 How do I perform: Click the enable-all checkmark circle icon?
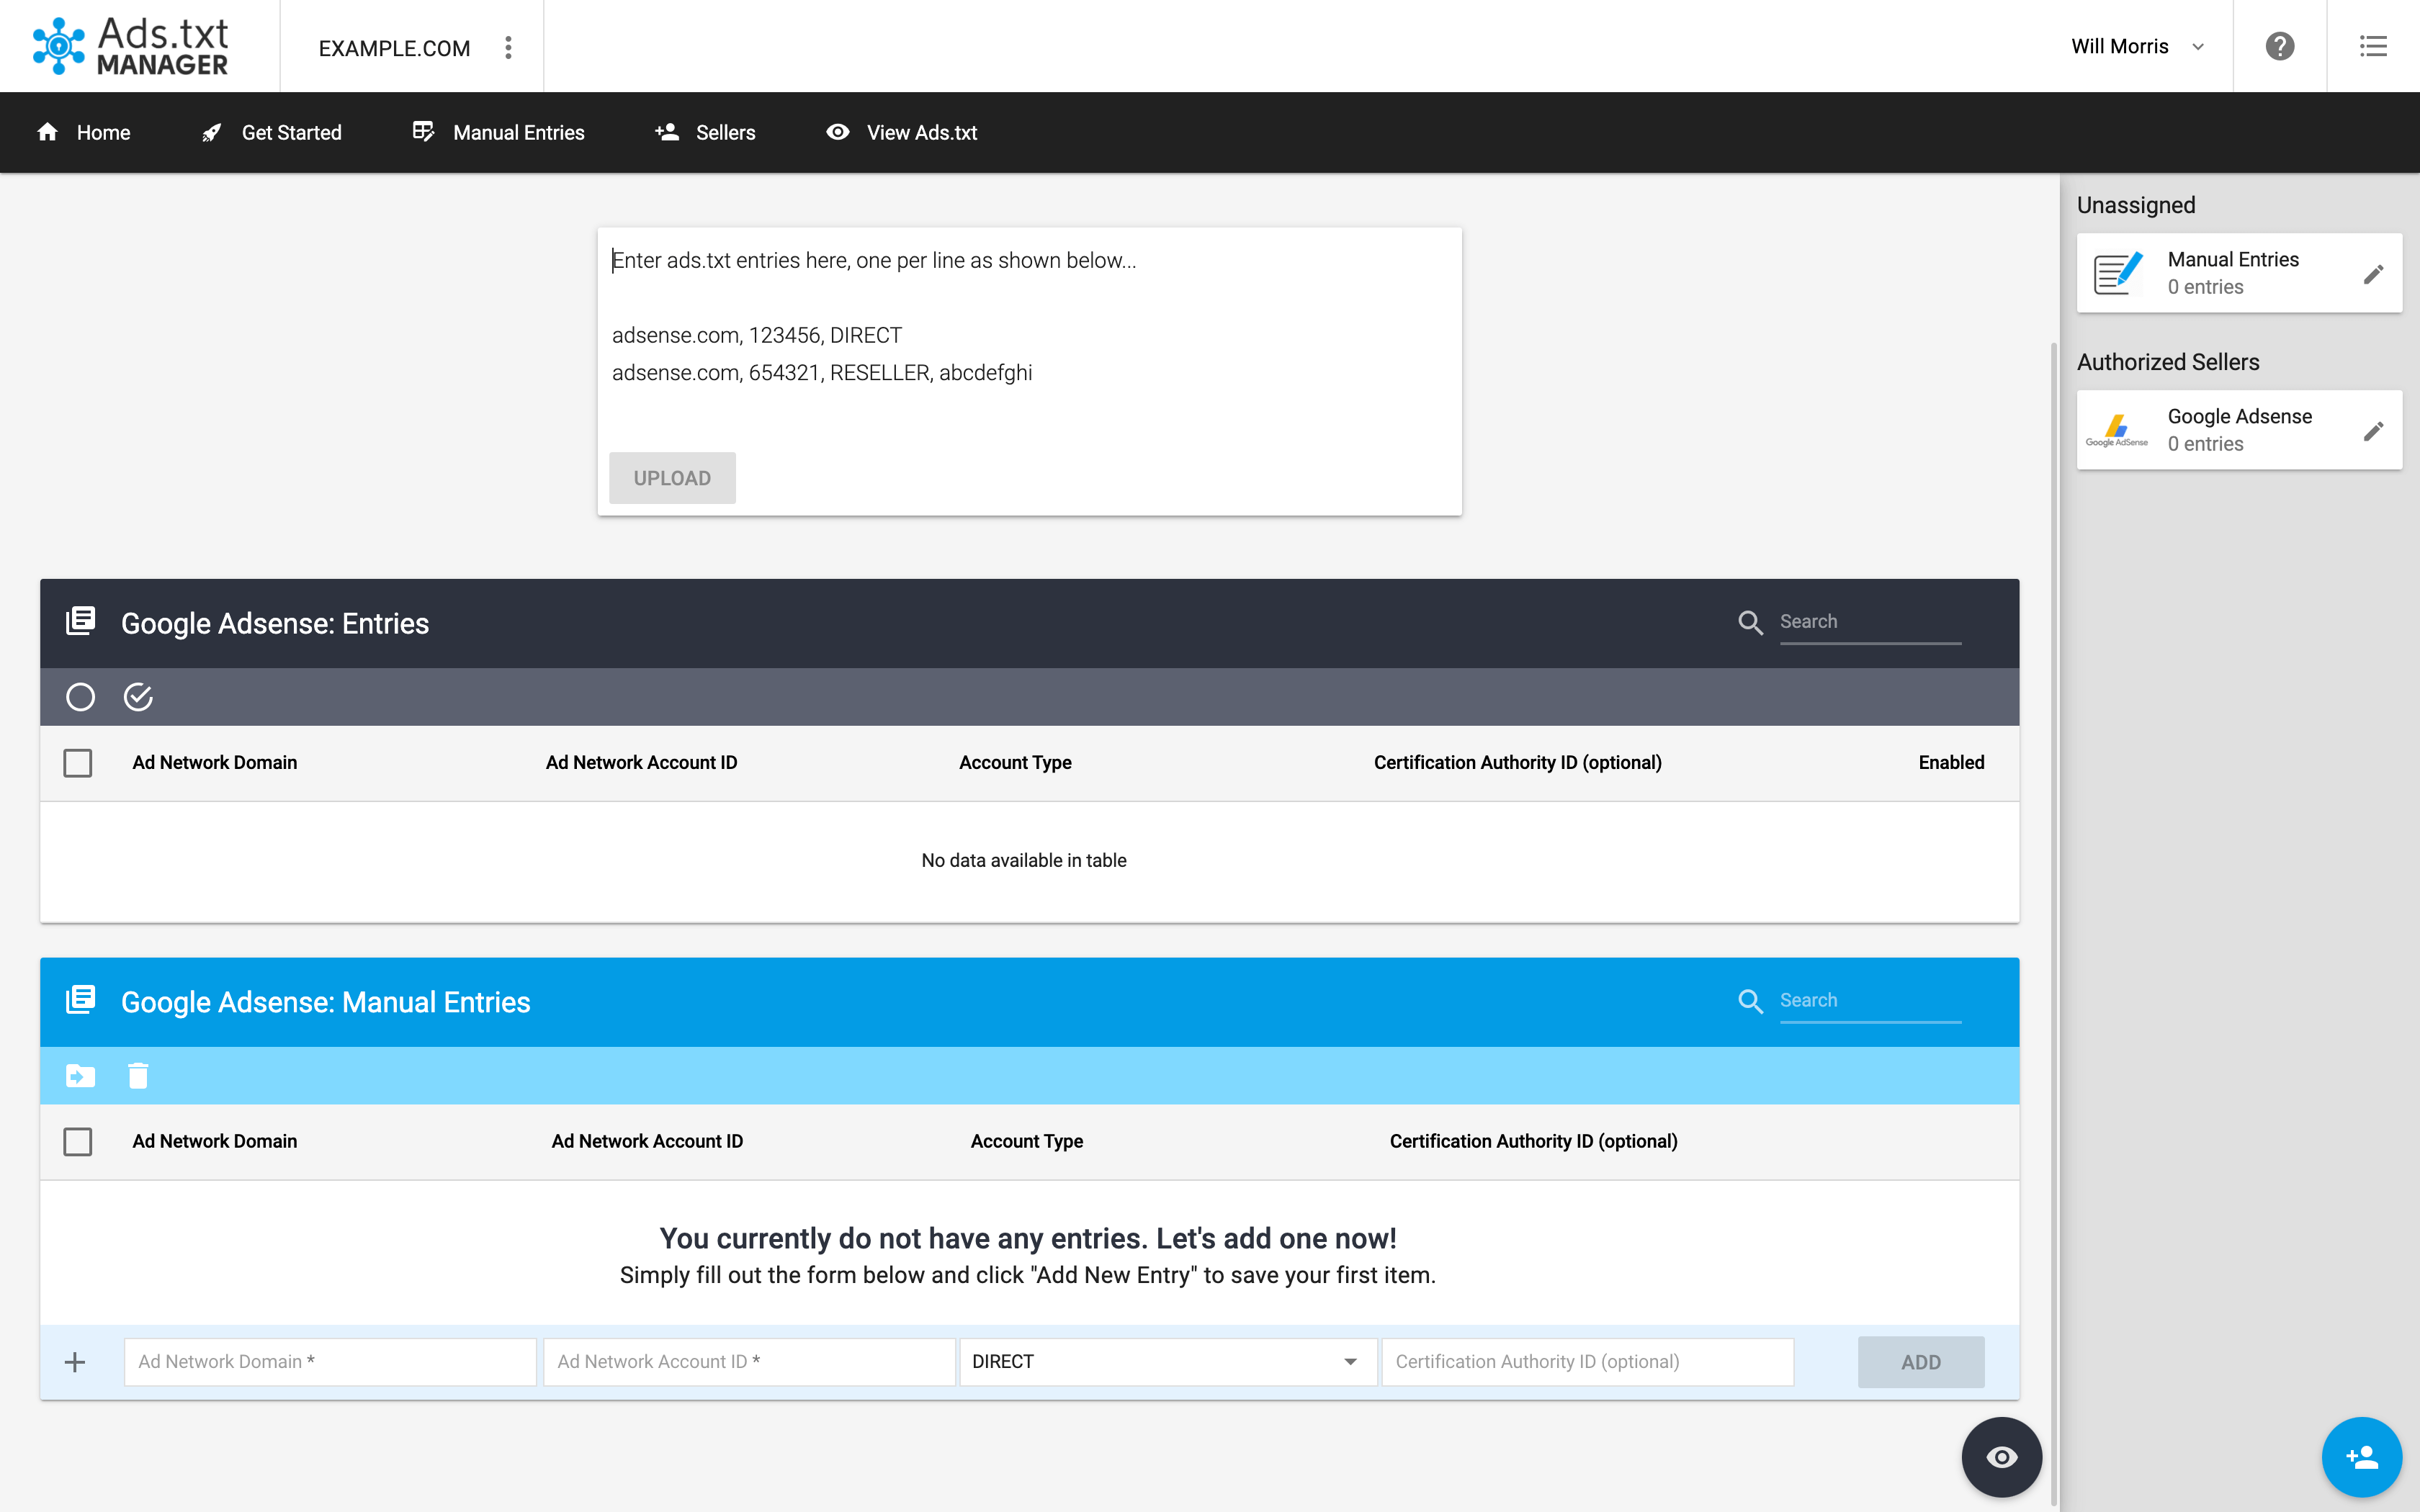[x=138, y=697]
